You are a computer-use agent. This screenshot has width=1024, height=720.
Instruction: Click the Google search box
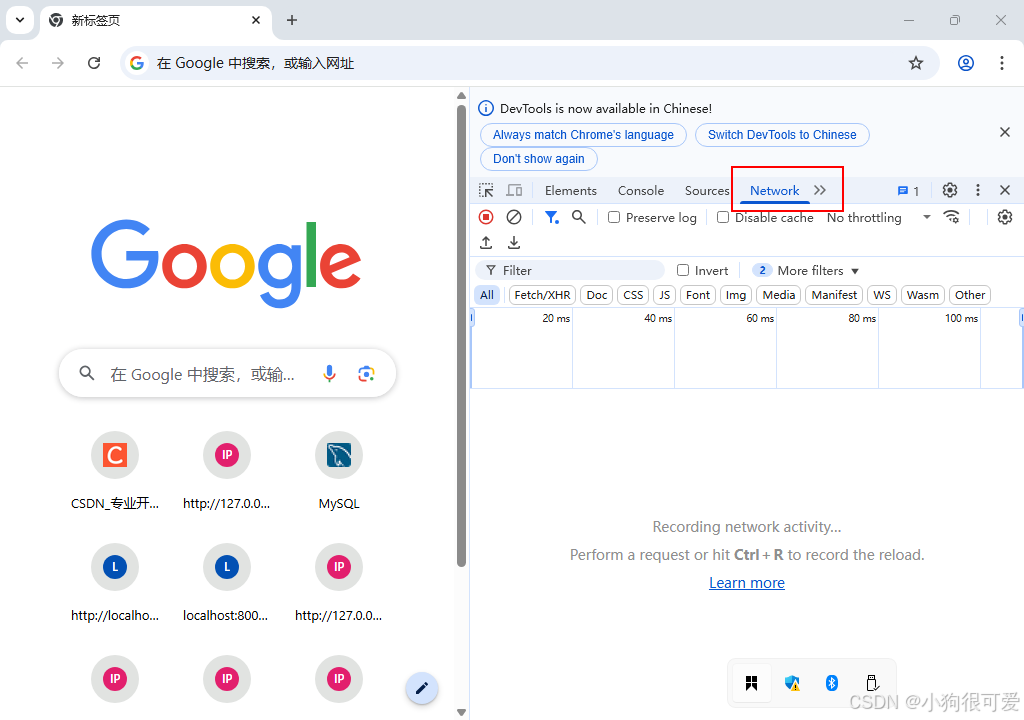227,374
